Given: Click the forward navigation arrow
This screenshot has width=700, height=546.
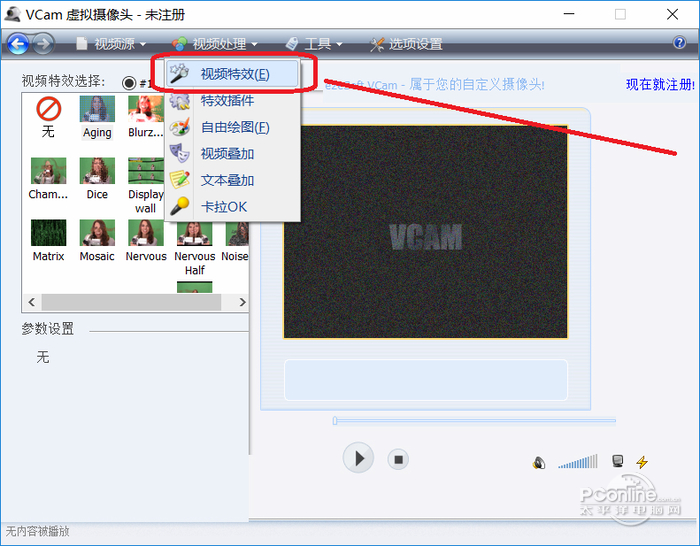Looking at the screenshot, I should click(43, 44).
